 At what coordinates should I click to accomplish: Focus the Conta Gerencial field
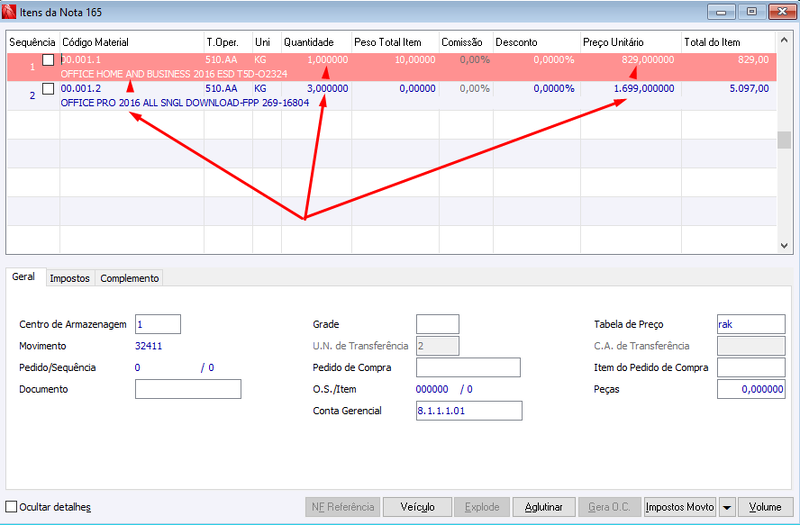tap(469, 411)
